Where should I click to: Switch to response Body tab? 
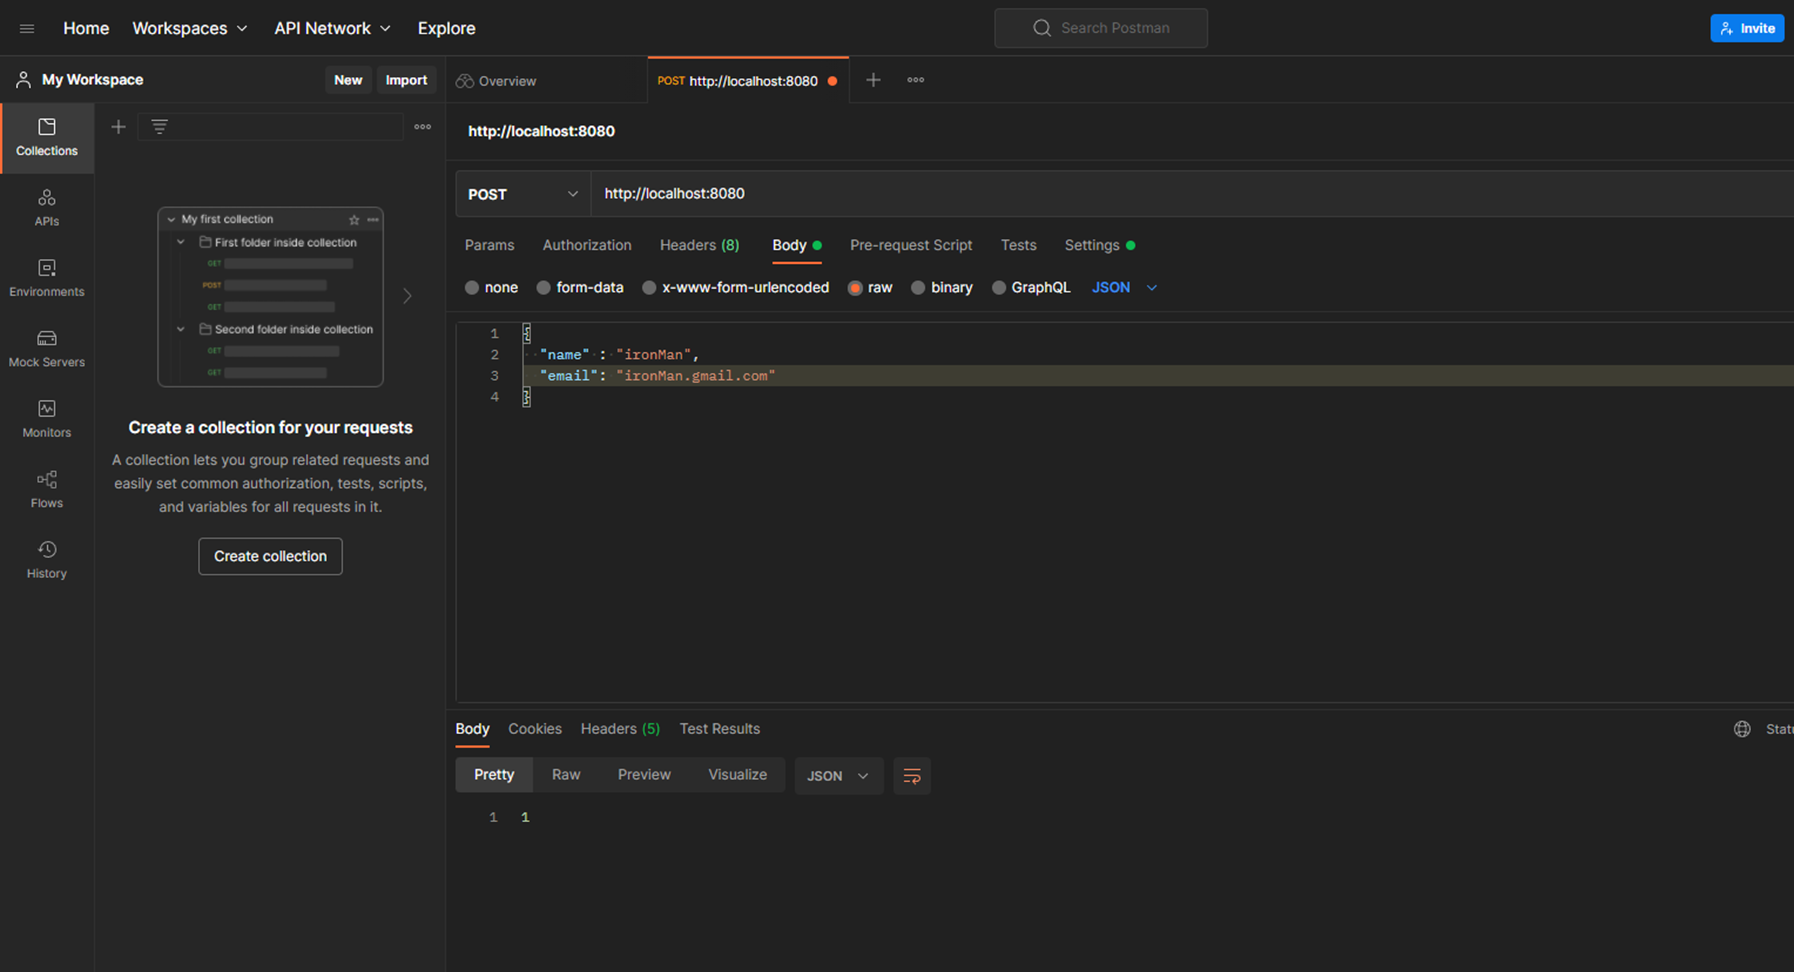point(472,729)
